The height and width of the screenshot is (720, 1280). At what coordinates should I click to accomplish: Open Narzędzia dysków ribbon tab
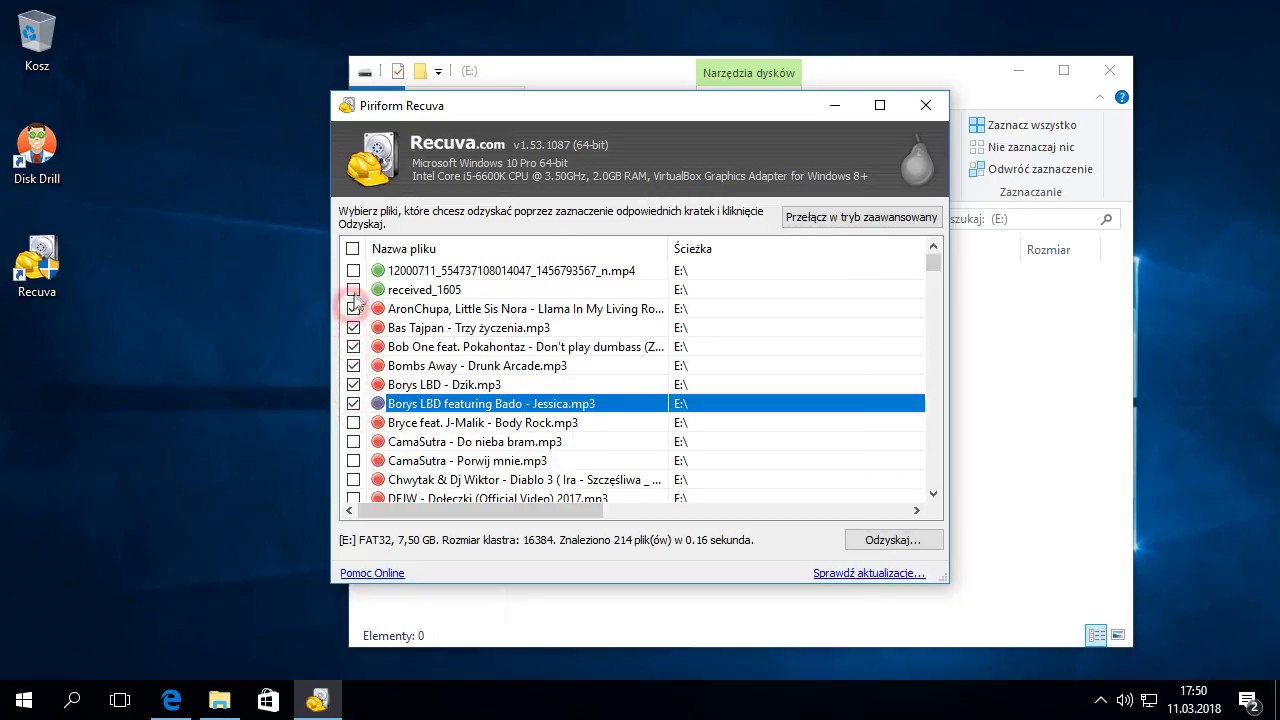coord(749,73)
